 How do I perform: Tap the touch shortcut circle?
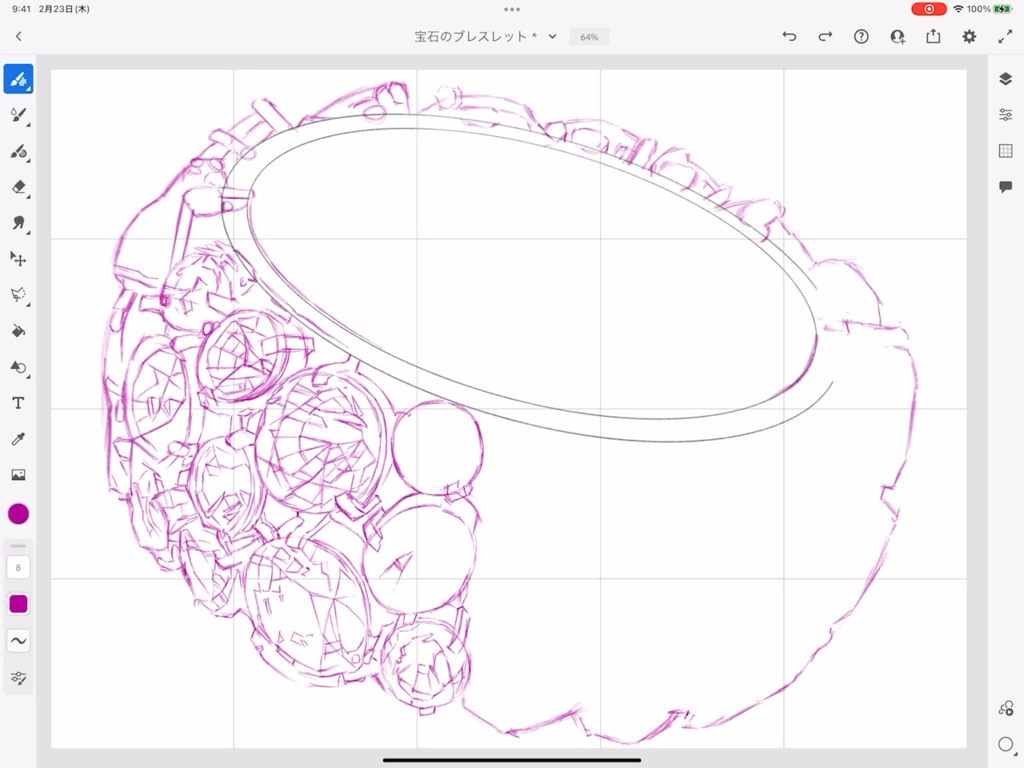pyautogui.click(x=1006, y=744)
